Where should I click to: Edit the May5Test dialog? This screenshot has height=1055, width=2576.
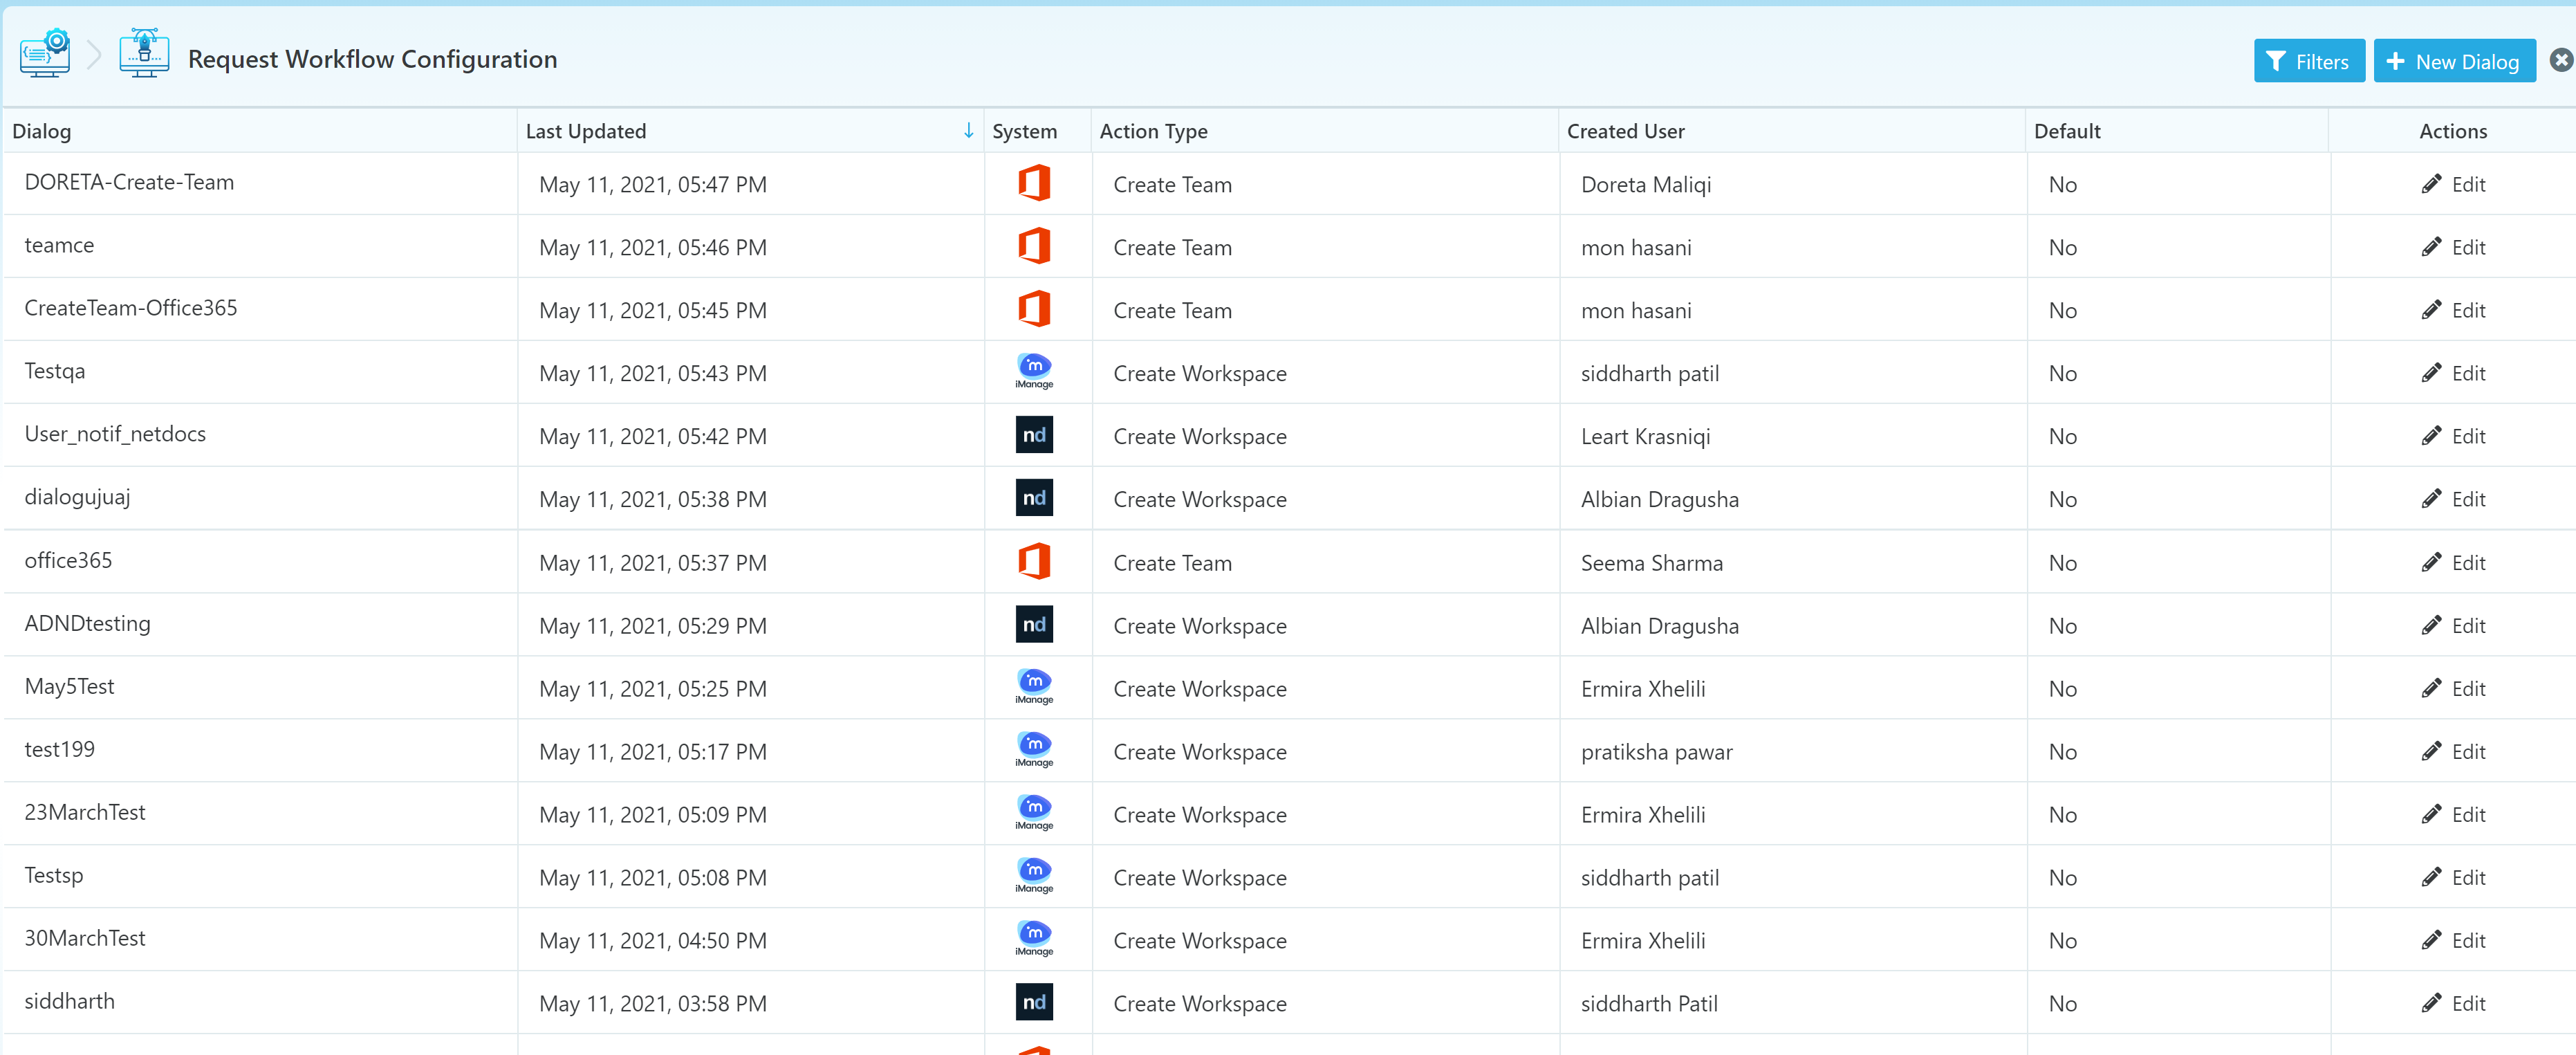tap(2453, 689)
